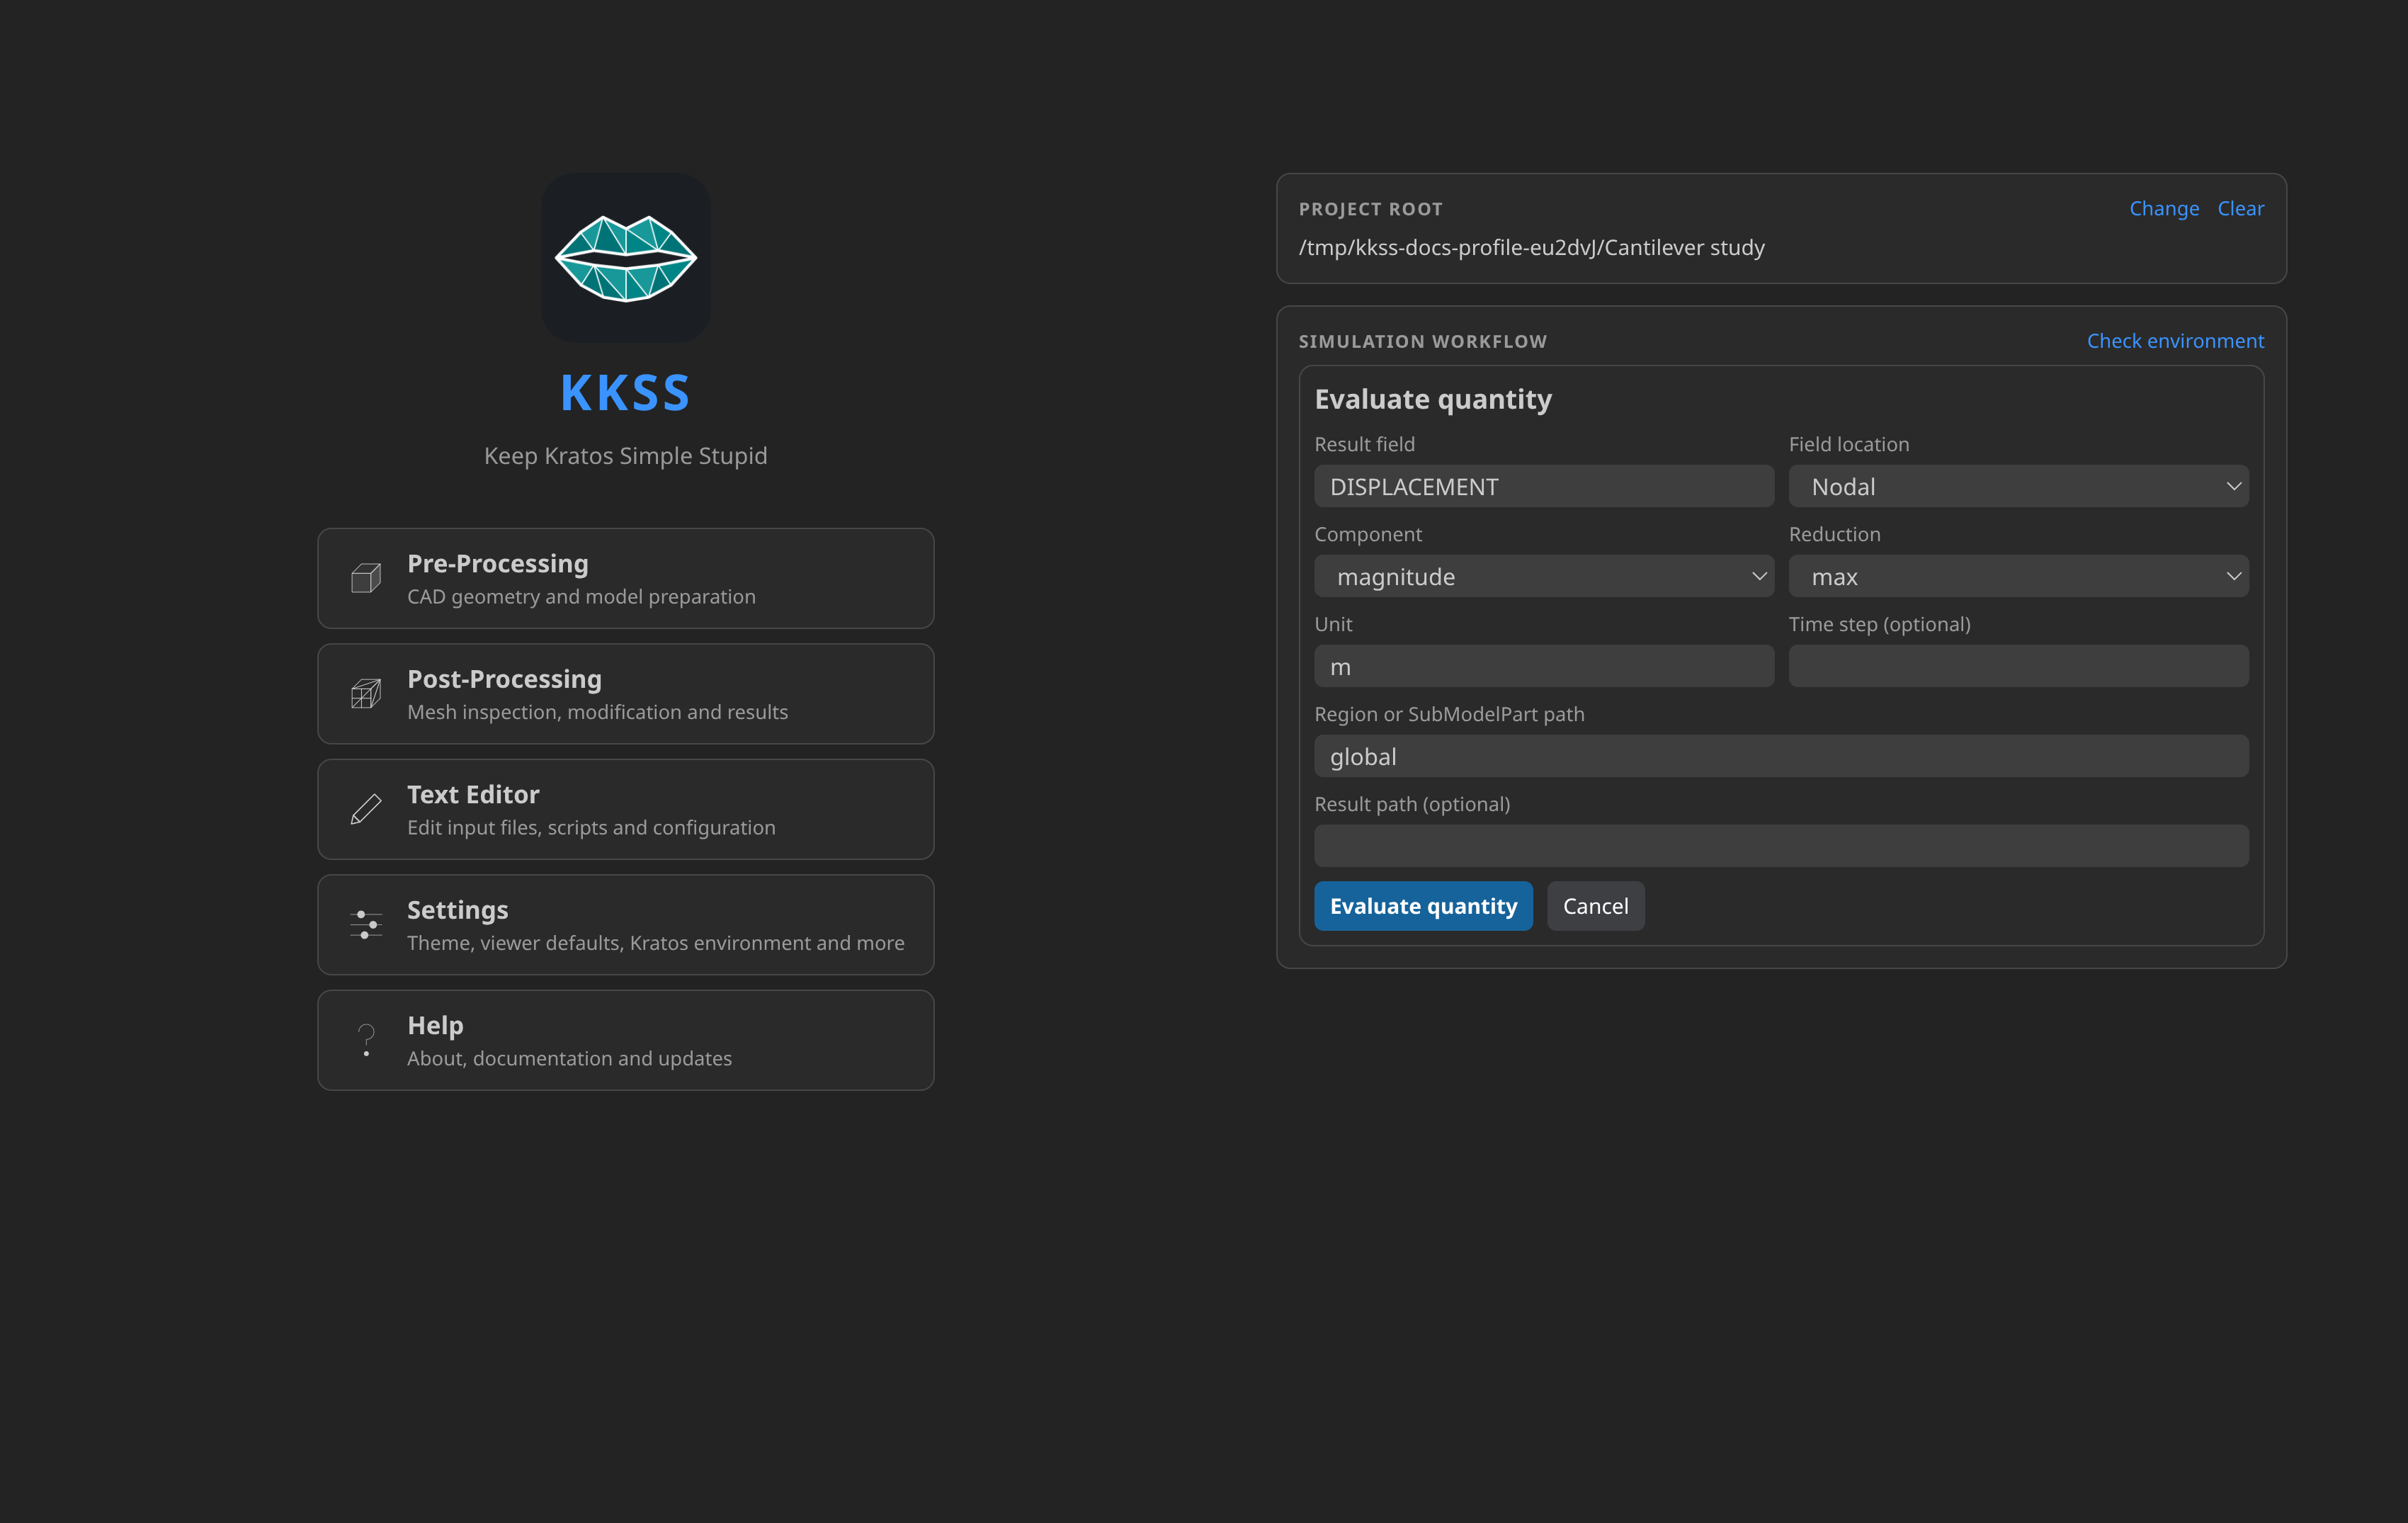The image size is (2408, 1523).
Task: Click the 'Evaluate quantity' panel heading
Action: [x=1433, y=399]
